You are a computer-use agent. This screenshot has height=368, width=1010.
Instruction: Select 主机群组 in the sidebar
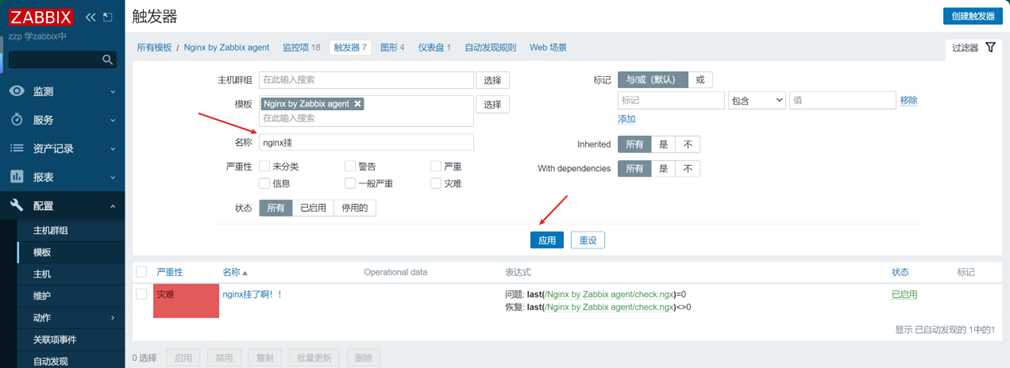click(x=51, y=231)
